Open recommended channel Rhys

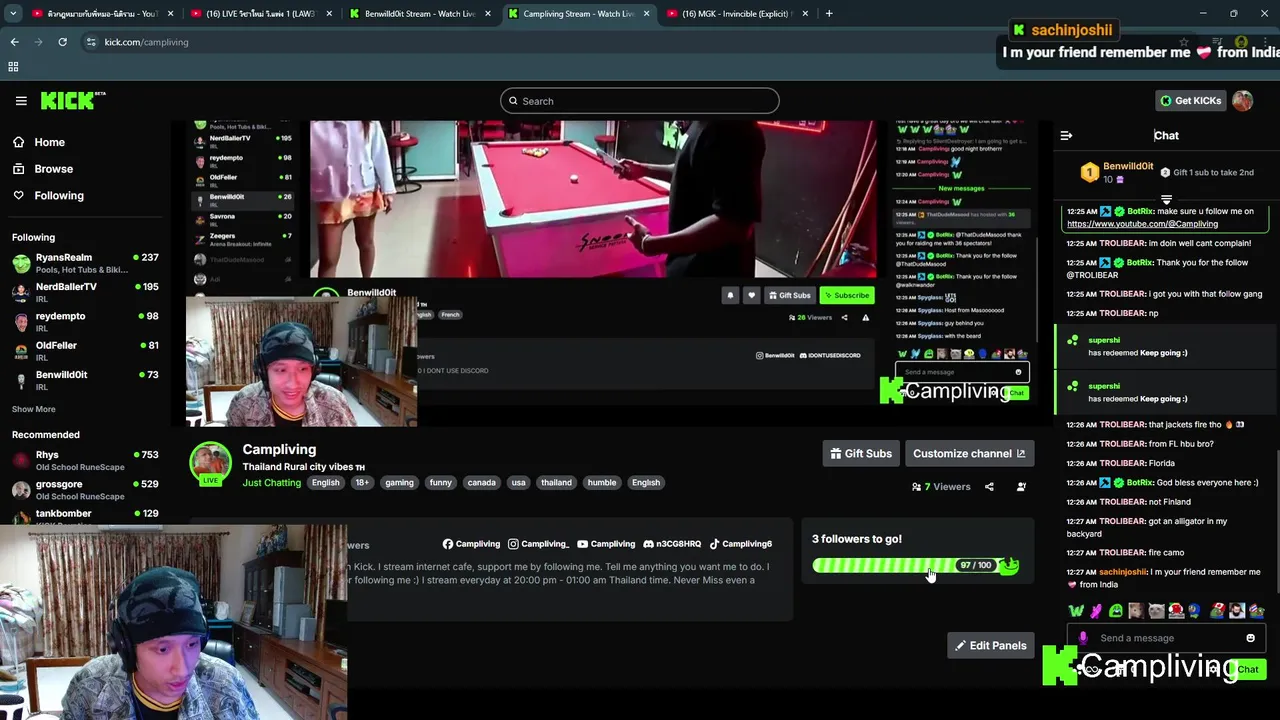coord(85,460)
